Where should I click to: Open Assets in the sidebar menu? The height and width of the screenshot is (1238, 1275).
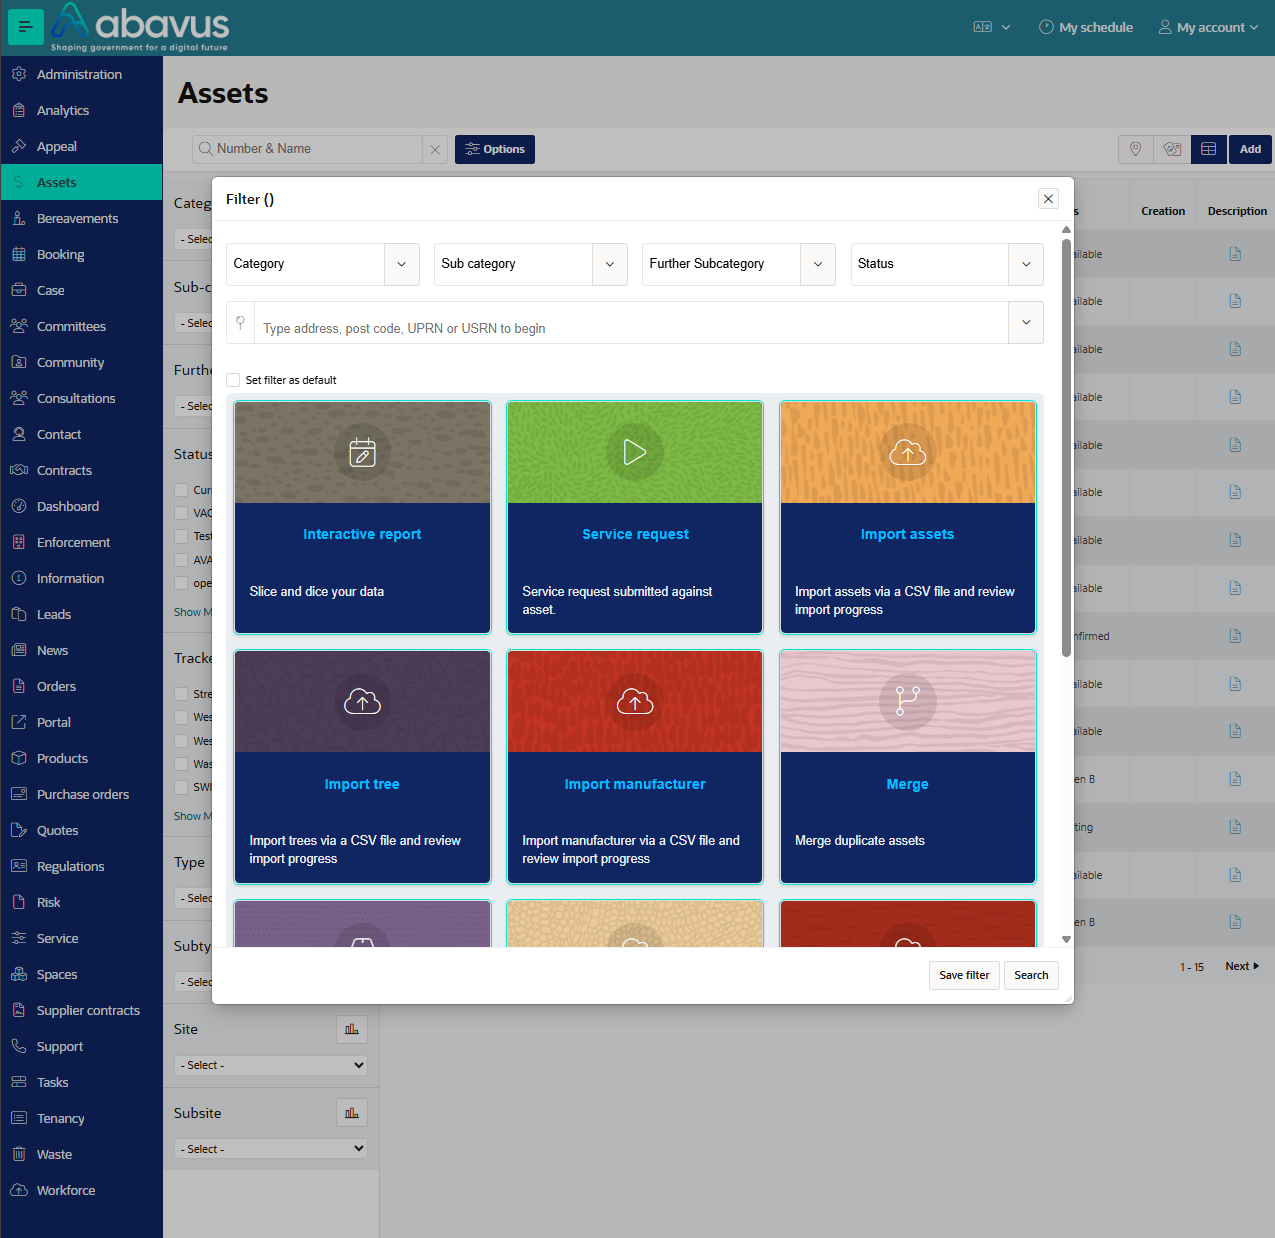81,182
